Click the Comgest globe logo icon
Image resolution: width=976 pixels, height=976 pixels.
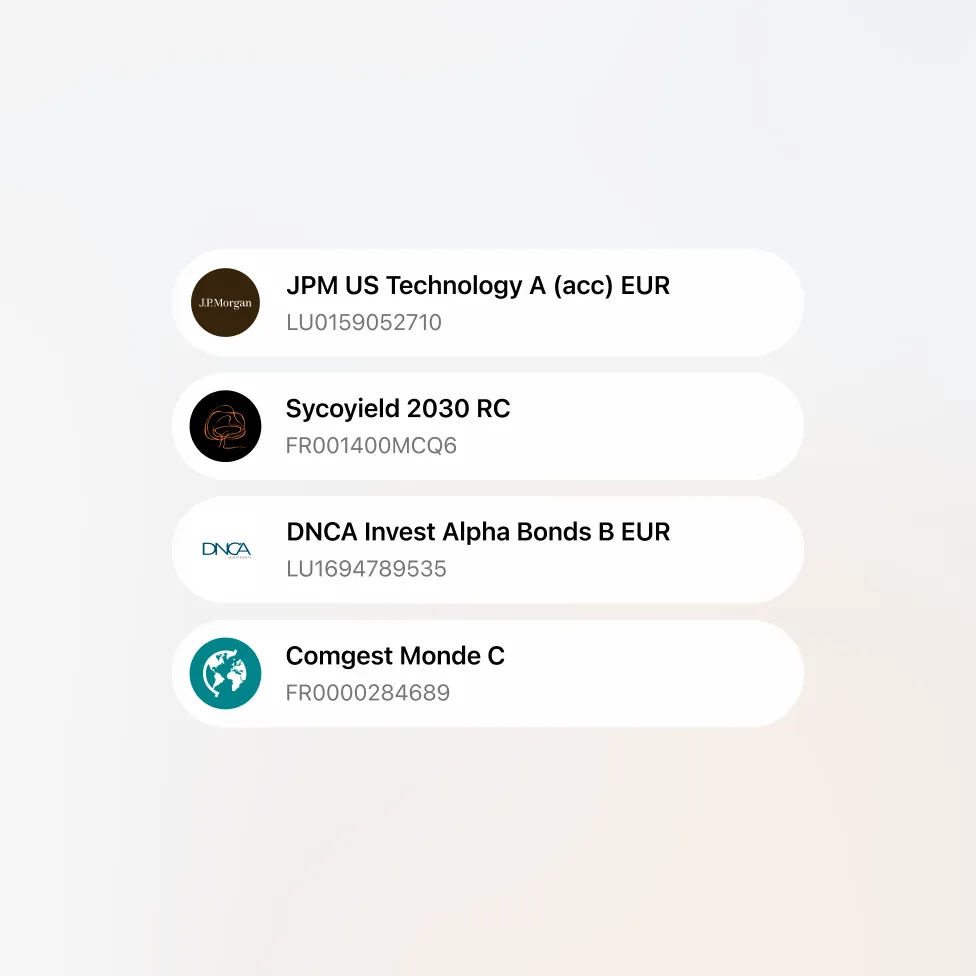(x=225, y=673)
